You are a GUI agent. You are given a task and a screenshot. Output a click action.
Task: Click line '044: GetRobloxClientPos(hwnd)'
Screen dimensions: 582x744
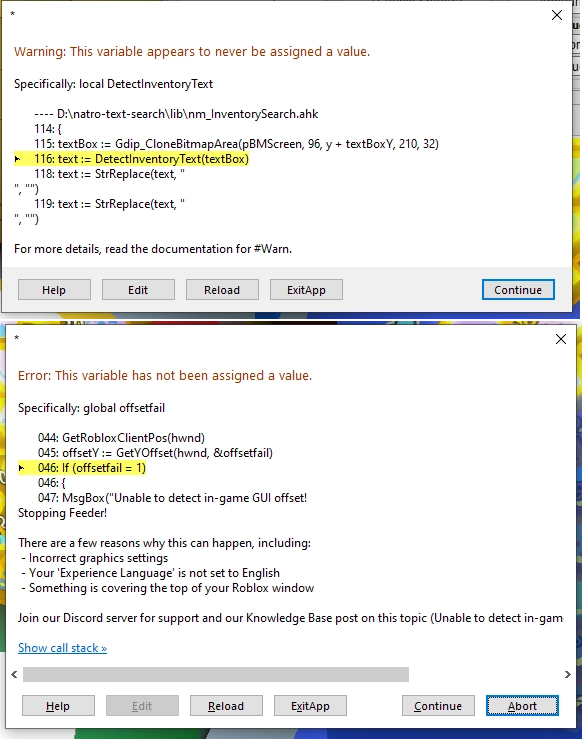pos(121,437)
